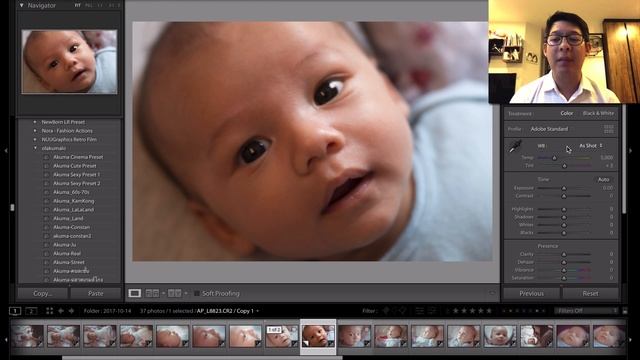
Task: Open the second window display 2
Action: point(31,311)
